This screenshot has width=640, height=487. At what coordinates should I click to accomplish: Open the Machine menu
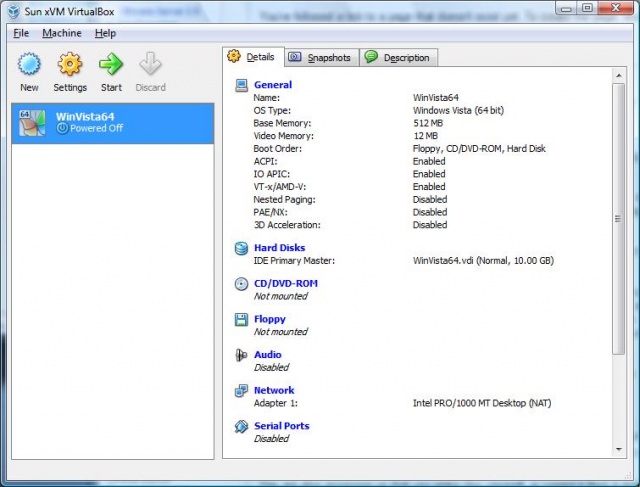click(x=62, y=33)
